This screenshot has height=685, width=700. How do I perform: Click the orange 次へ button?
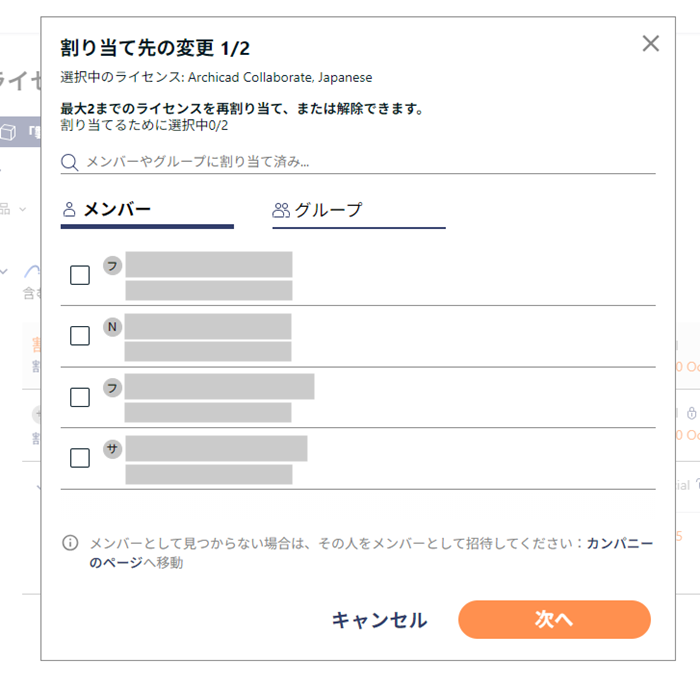[554, 619]
